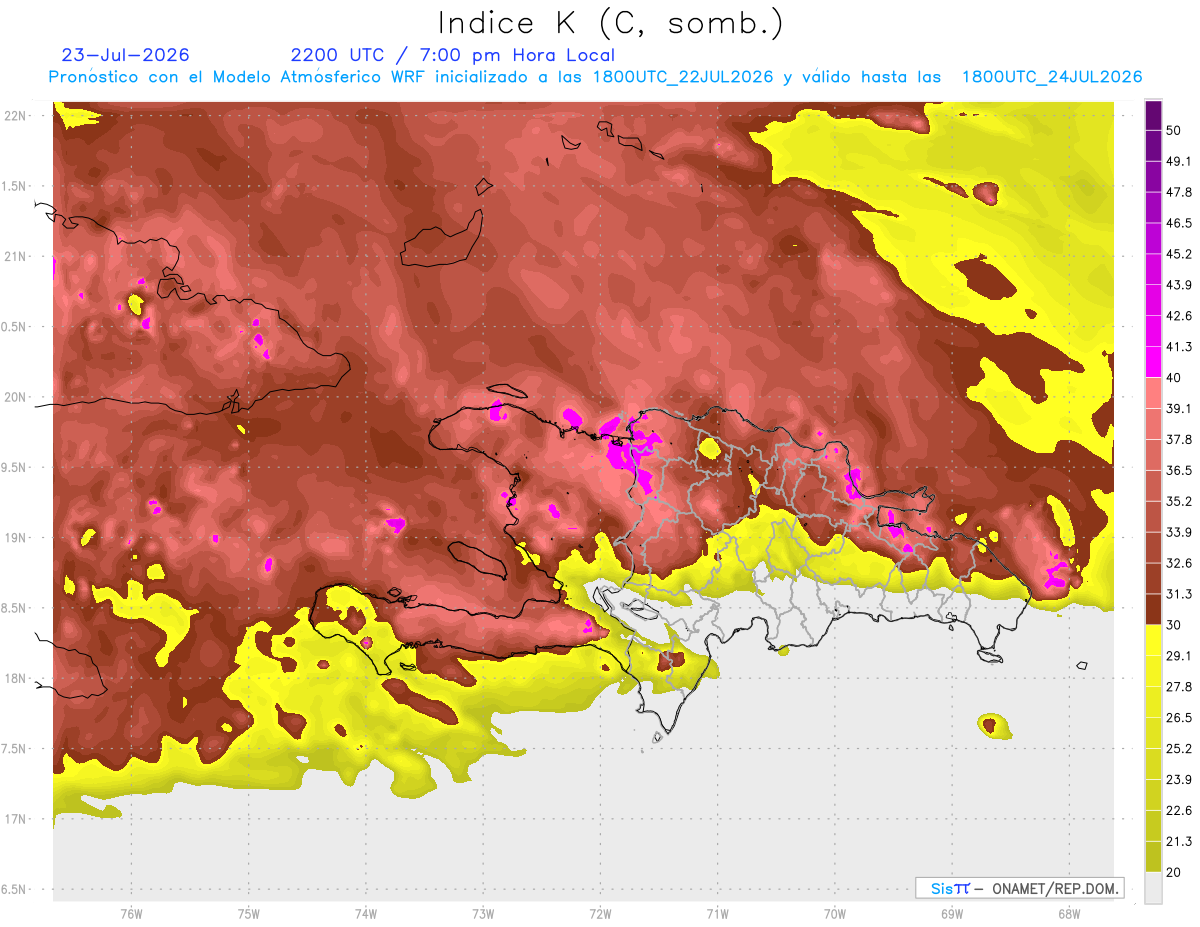1200x927 pixels.
Task: Click longitude label "73W"
Action: (x=483, y=914)
